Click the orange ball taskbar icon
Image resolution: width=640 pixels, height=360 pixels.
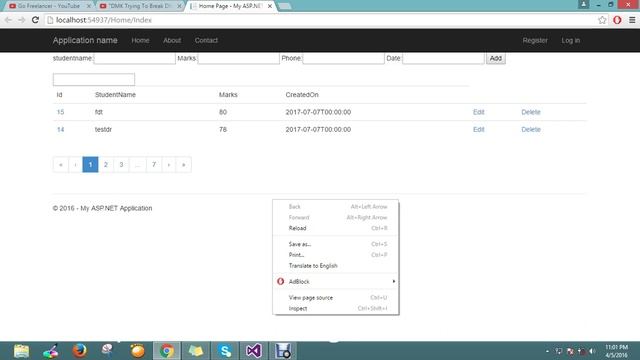[138, 351]
